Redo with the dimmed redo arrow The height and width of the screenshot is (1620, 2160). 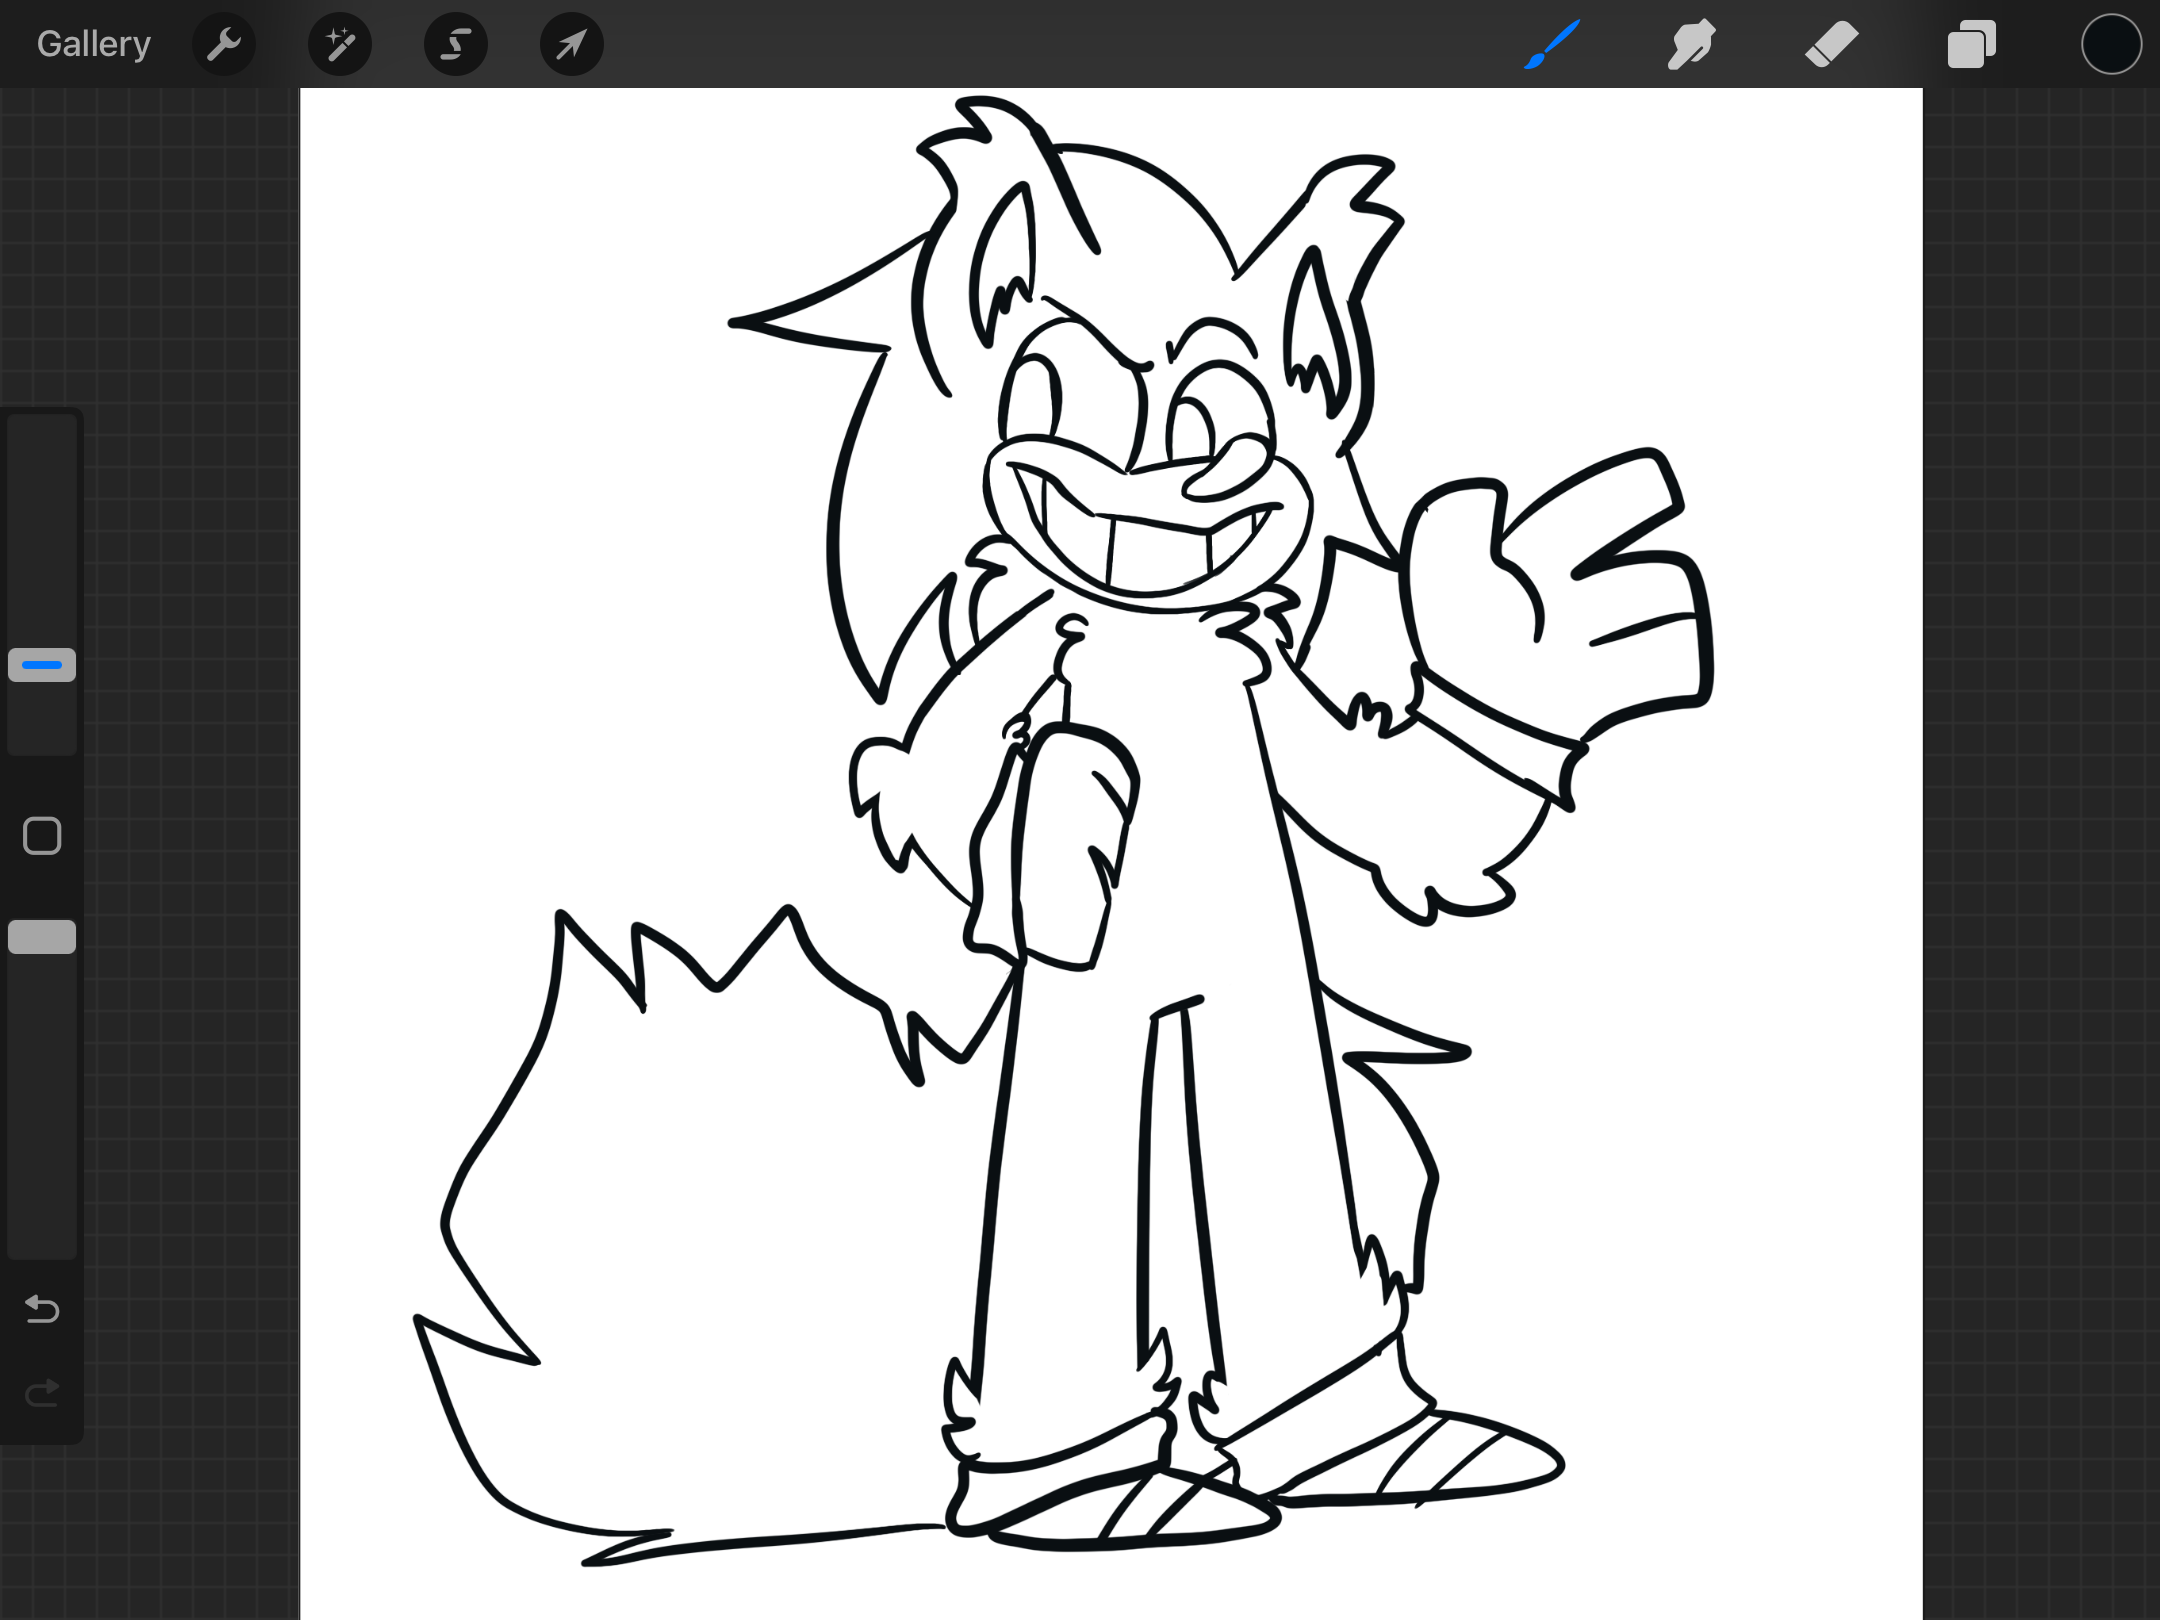point(42,1392)
